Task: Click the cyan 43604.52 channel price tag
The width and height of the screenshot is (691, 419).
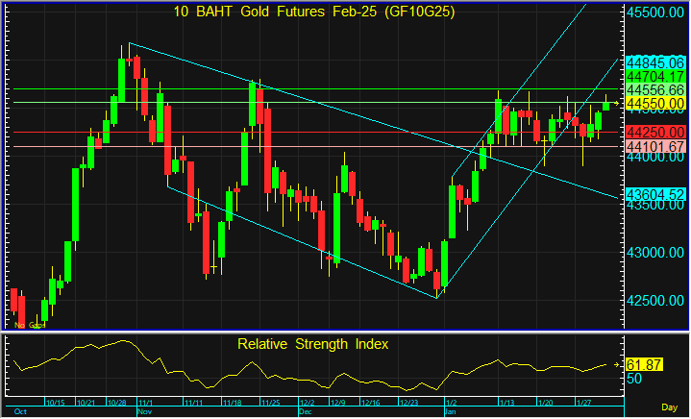Action: click(655, 194)
